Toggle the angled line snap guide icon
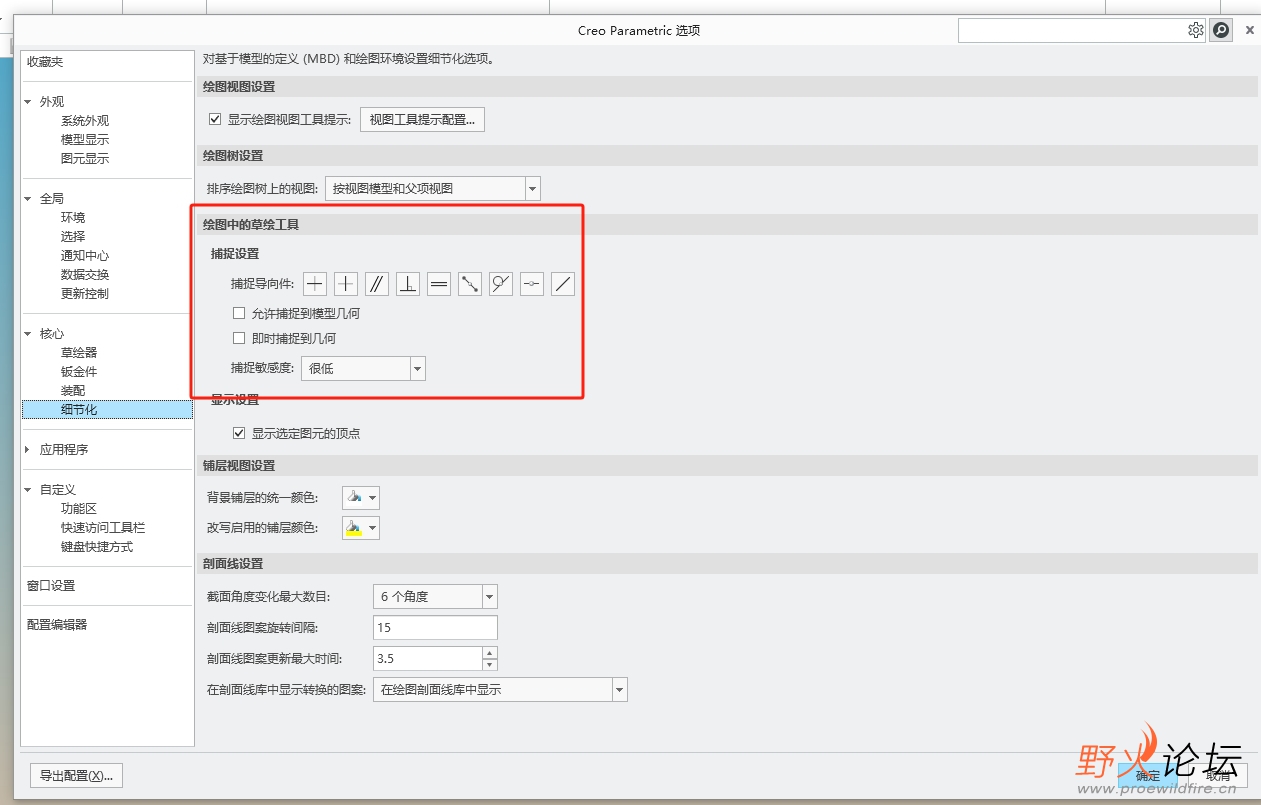 coord(563,284)
